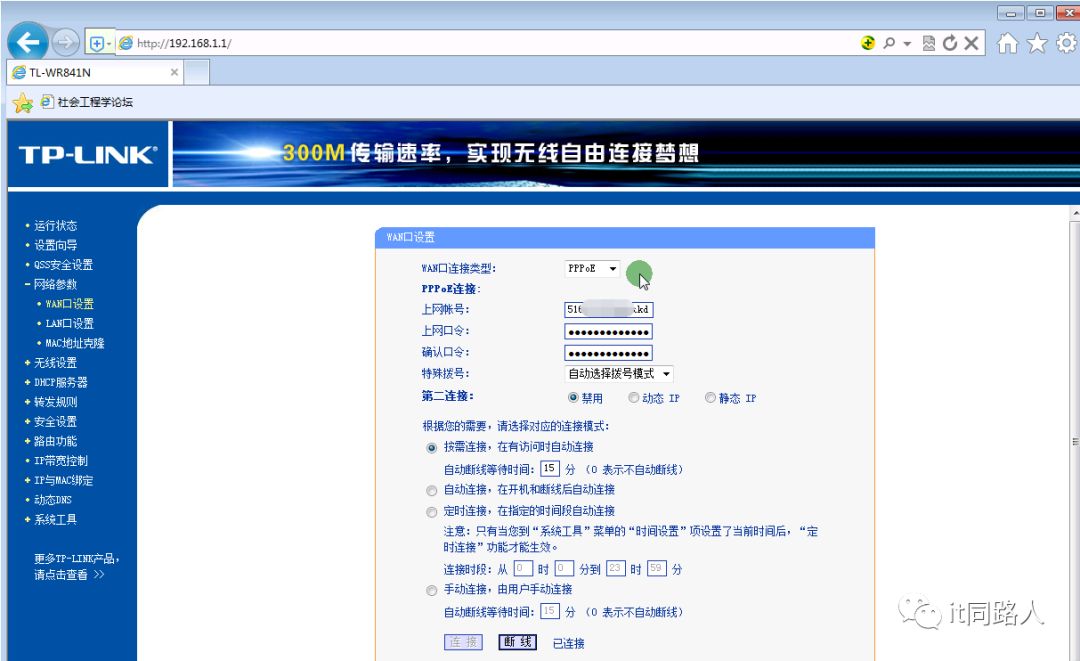The width and height of the screenshot is (1080, 661).
Task: Collapse the 网络参数 menu section
Action: [55, 284]
